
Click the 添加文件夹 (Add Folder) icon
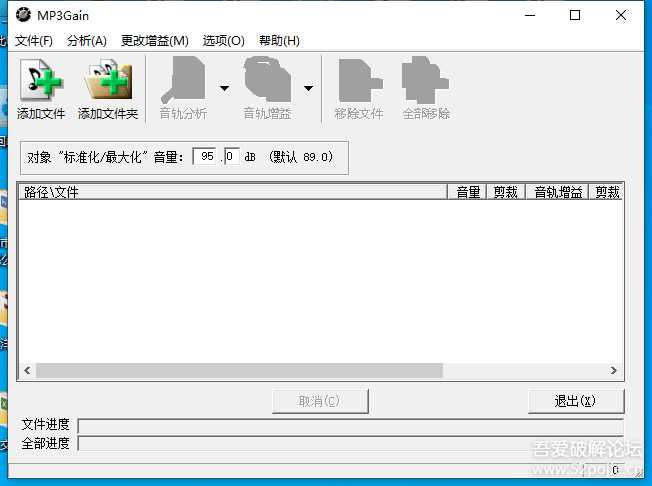tap(107, 81)
